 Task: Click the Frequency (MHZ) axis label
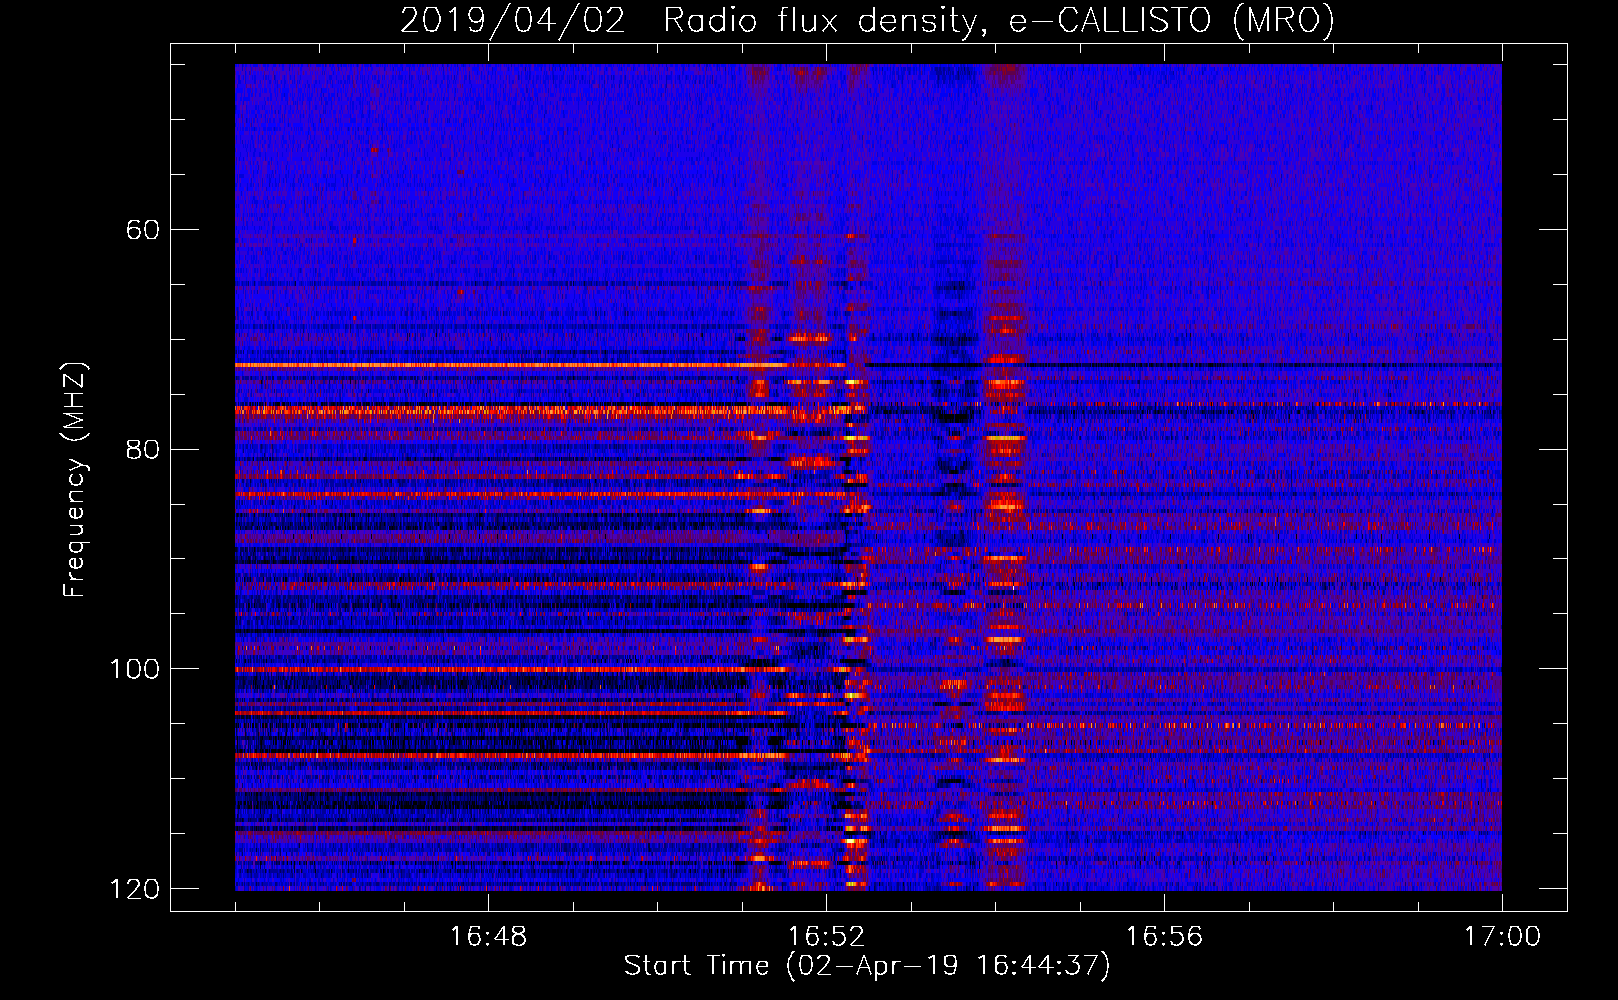click(x=75, y=479)
